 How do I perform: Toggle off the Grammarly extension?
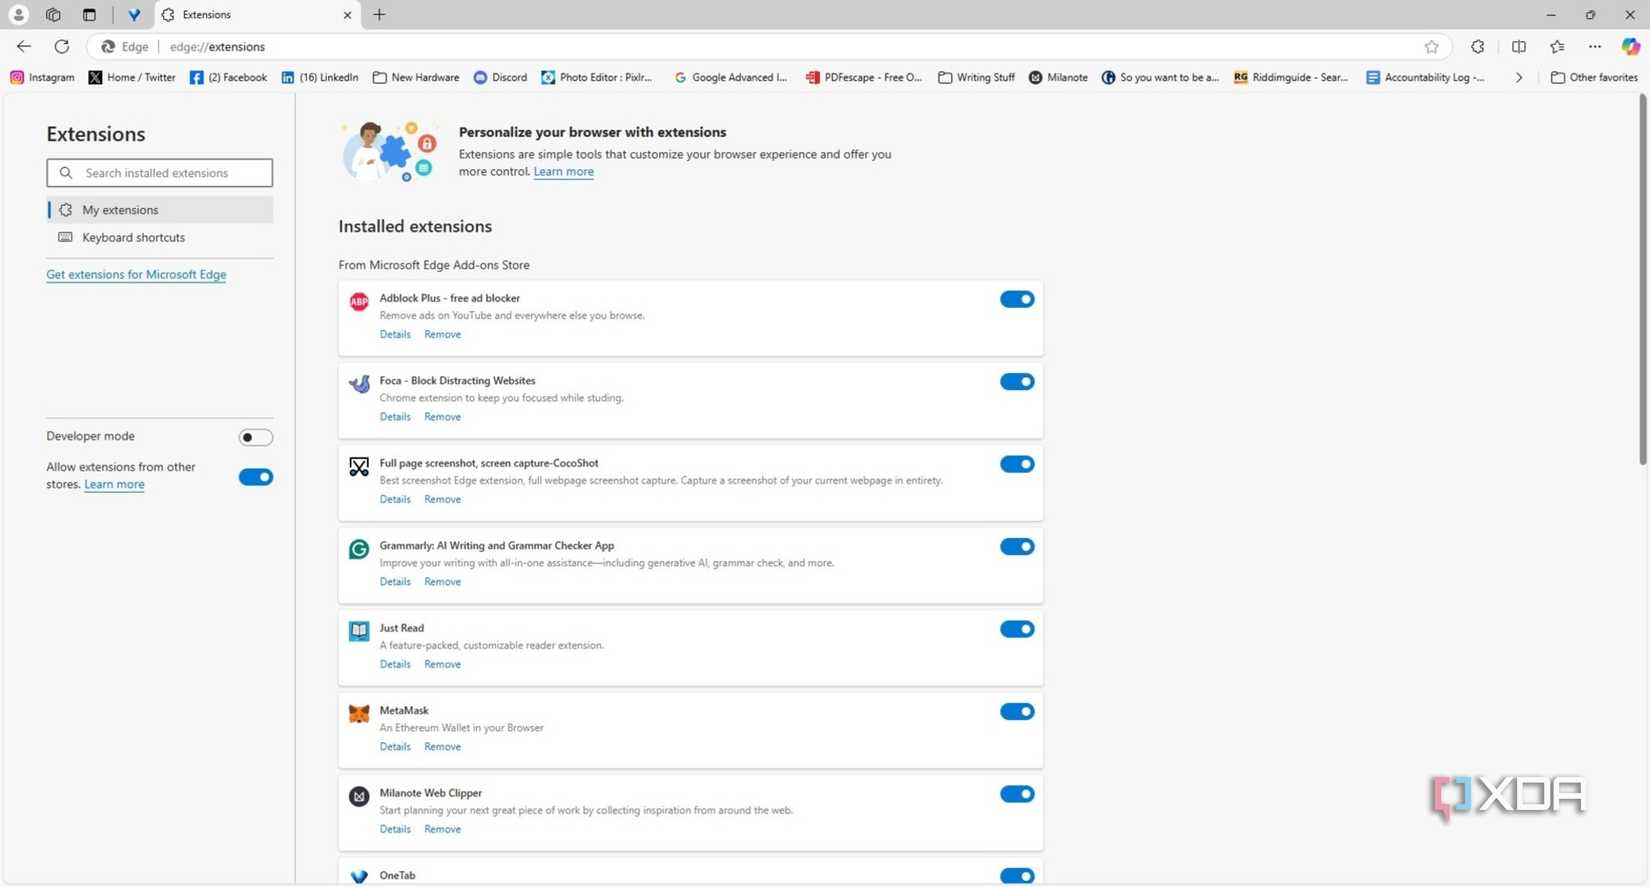click(1017, 546)
